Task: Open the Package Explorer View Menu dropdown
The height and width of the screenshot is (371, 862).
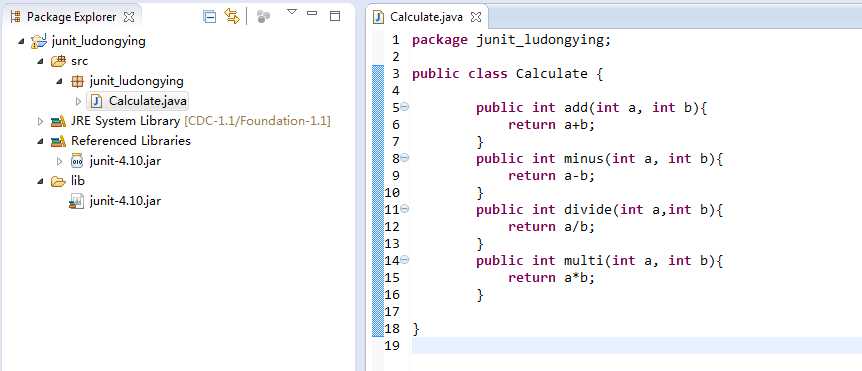Action: tap(292, 12)
